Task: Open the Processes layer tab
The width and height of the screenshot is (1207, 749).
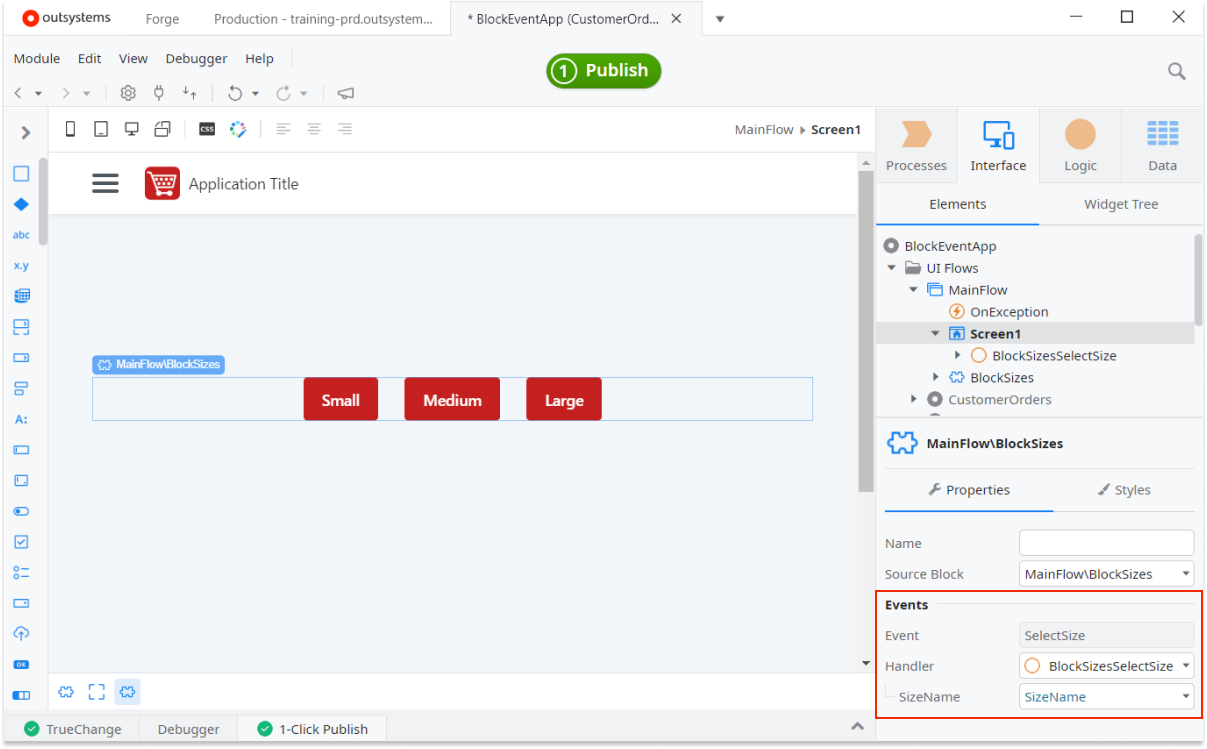Action: (916, 146)
